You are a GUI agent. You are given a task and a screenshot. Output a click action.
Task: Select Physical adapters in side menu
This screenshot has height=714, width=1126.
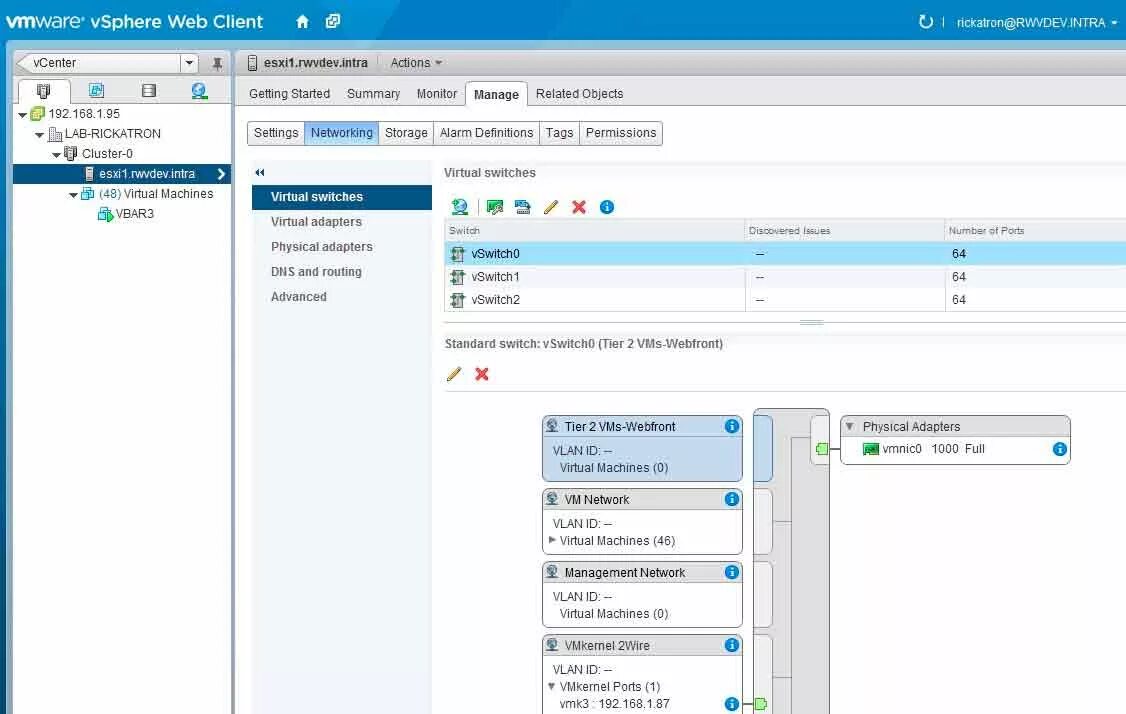click(x=342, y=247)
